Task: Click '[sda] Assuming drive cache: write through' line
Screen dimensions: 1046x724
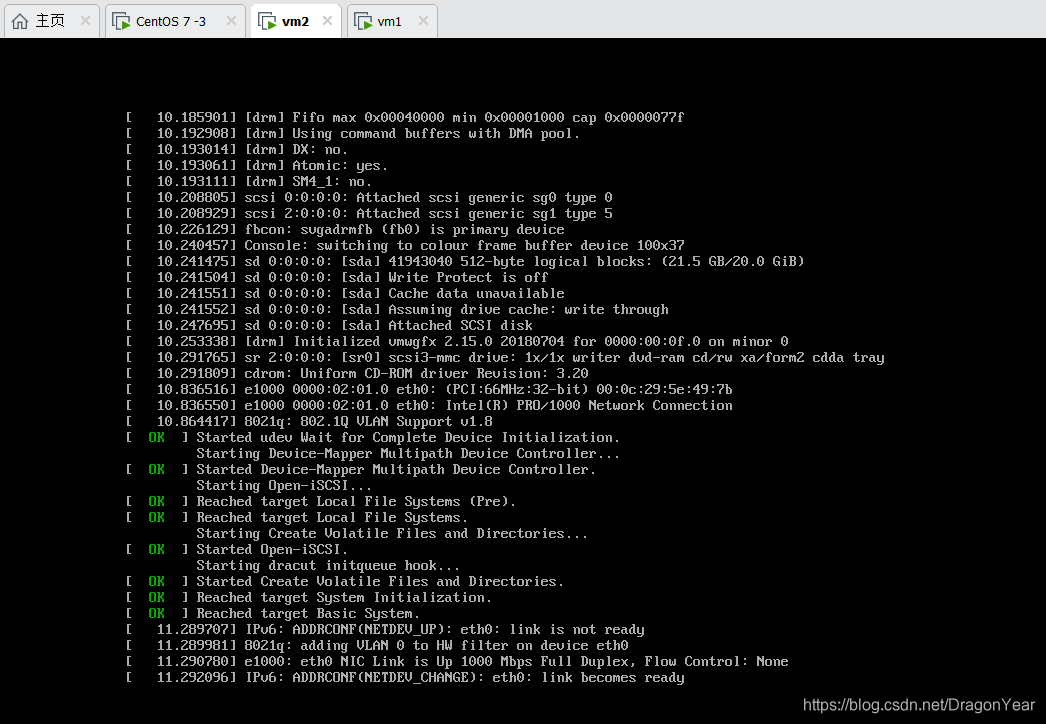Action: click(398, 310)
